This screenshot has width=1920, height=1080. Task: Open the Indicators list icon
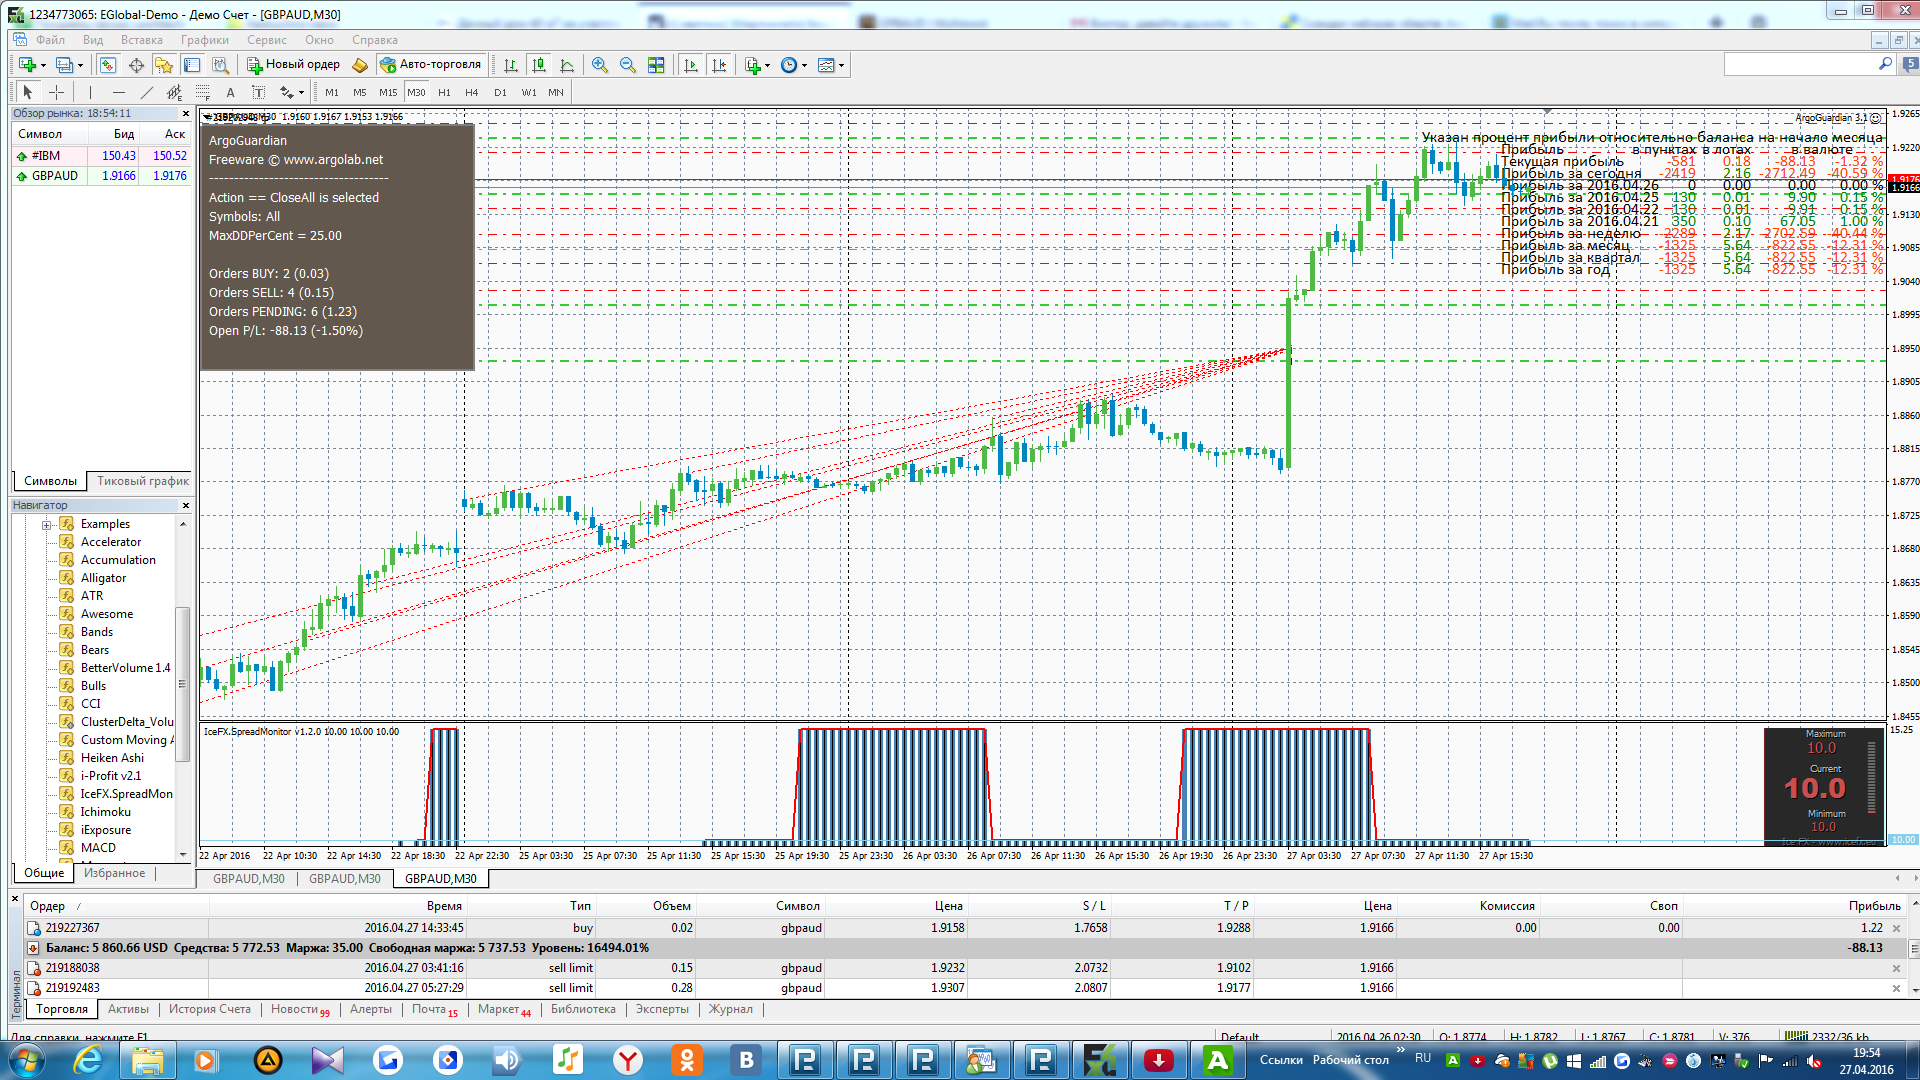(x=753, y=65)
